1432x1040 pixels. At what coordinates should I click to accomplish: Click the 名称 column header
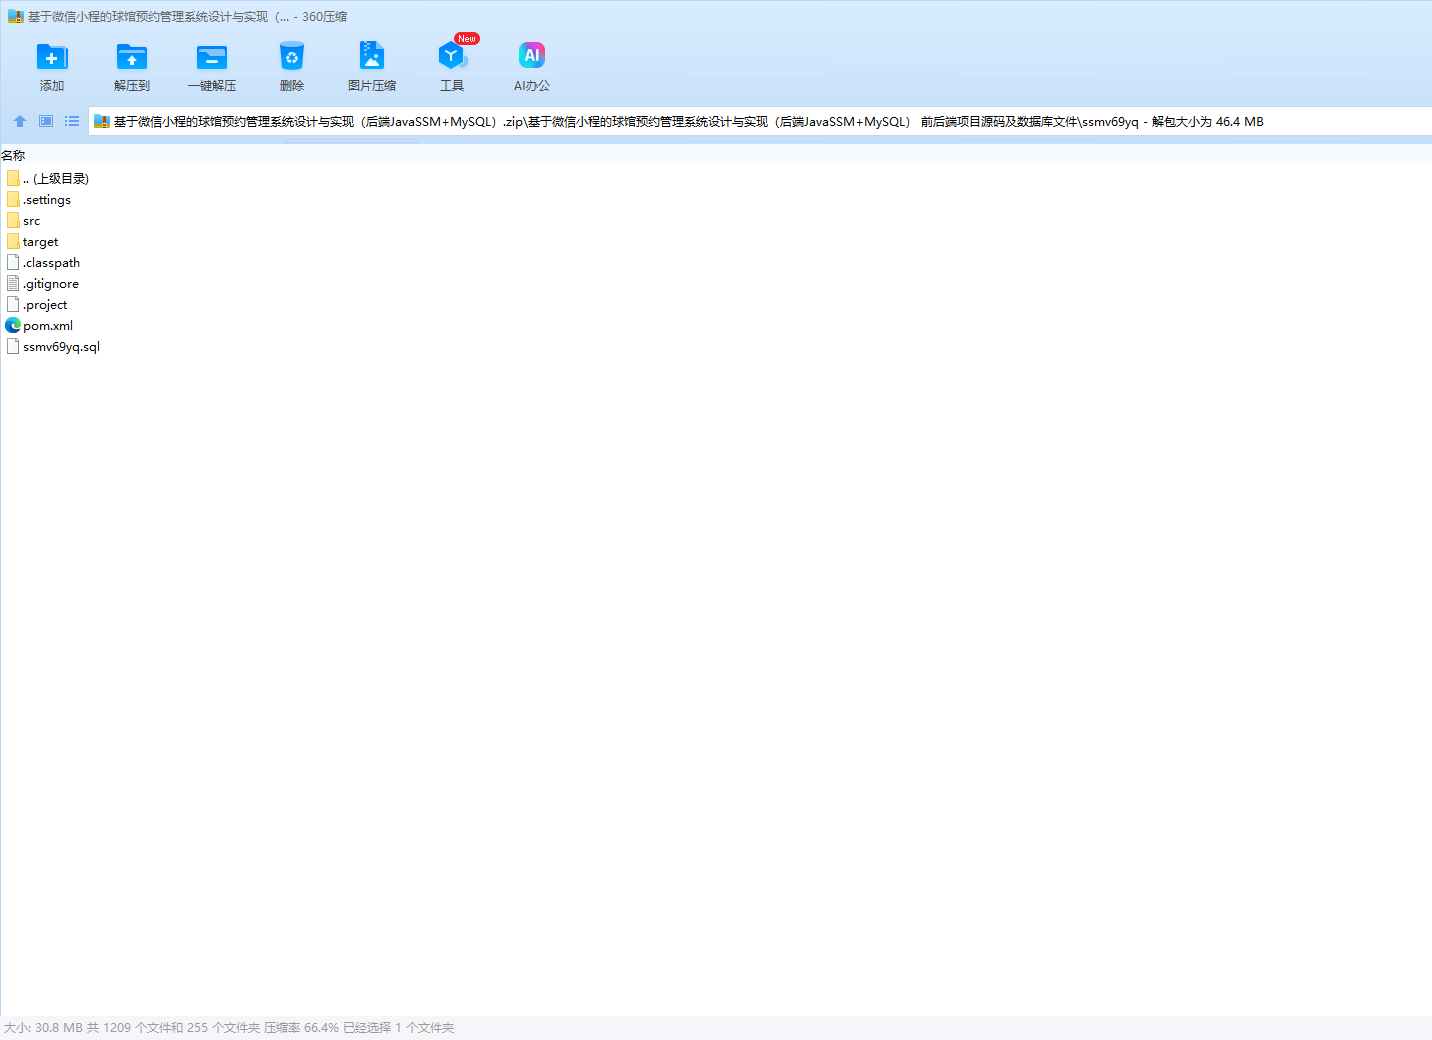pyautogui.click(x=13, y=155)
